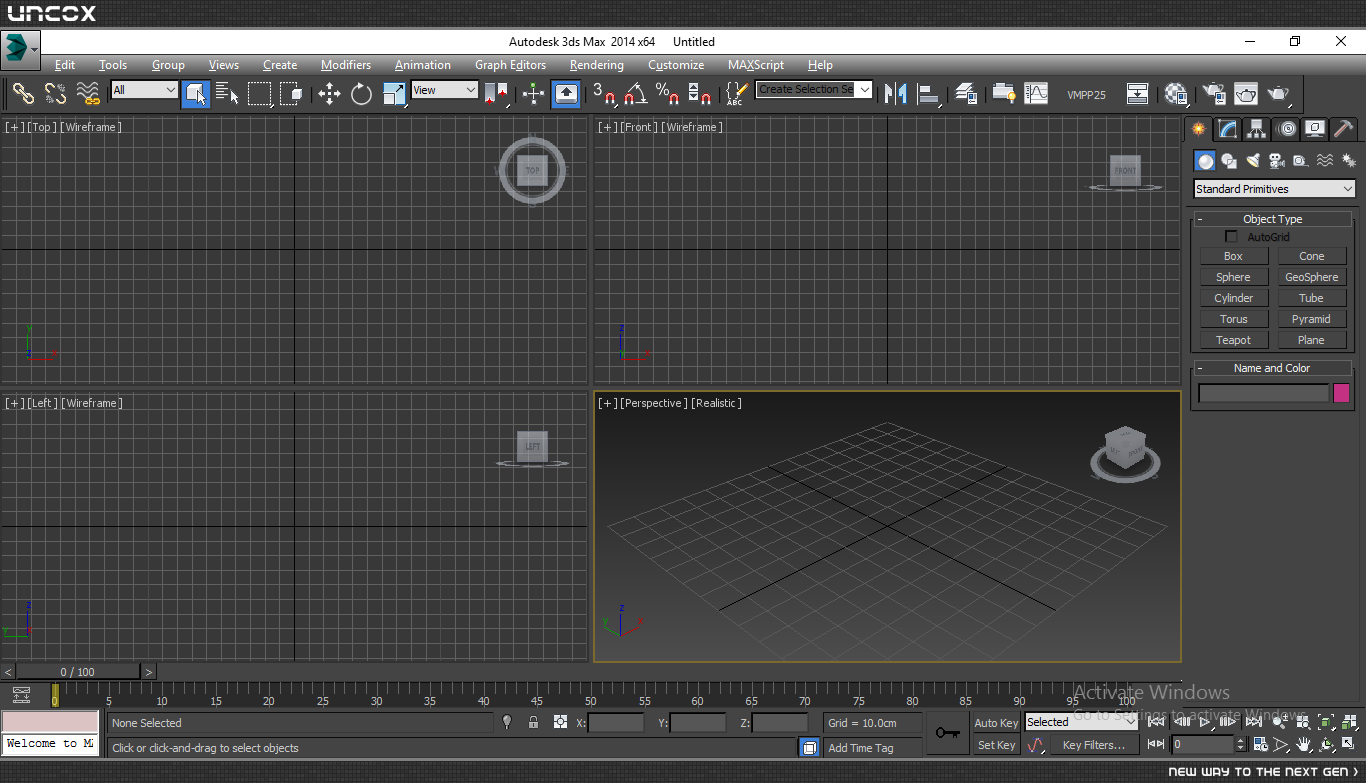The image size is (1366, 783).
Task: Activate the Select and Scale tool
Action: pyautogui.click(x=394, y=93)
